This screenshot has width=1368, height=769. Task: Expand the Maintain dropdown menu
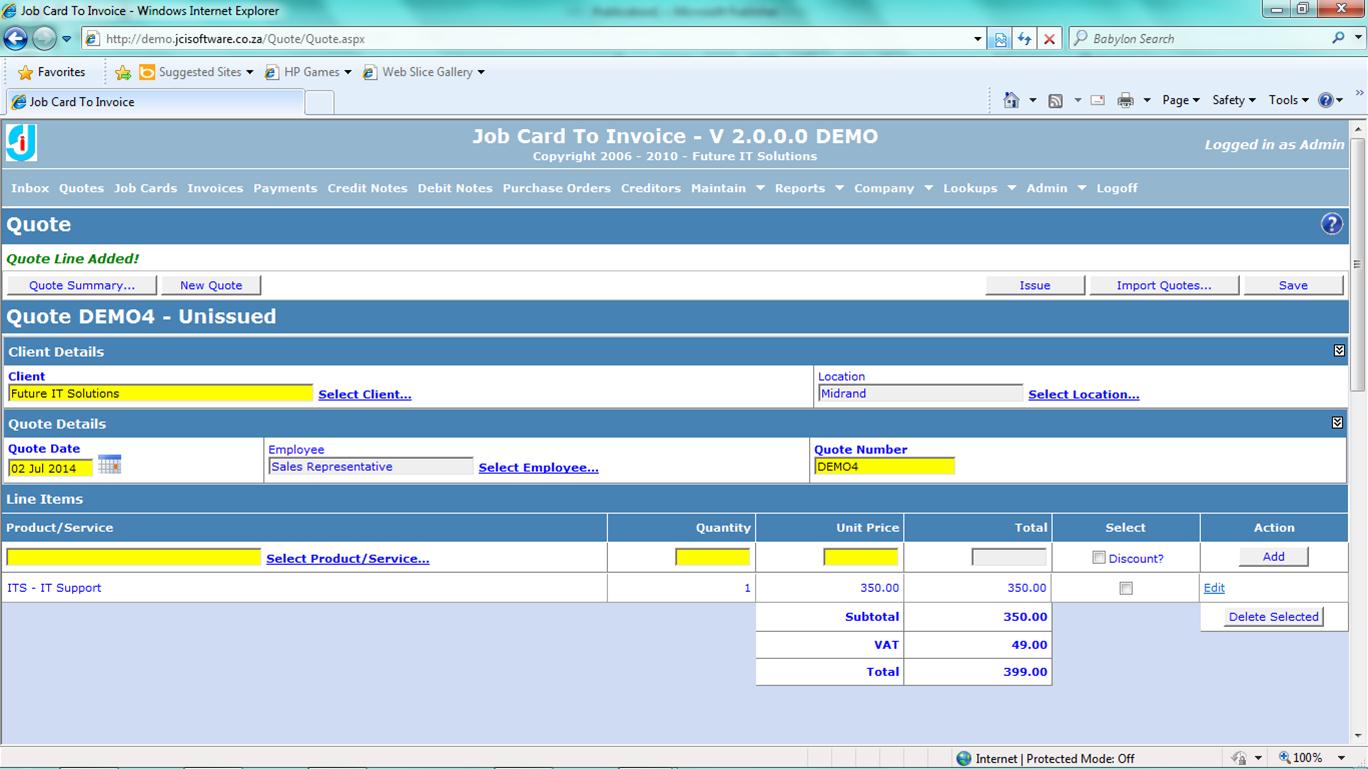[759, 188]
